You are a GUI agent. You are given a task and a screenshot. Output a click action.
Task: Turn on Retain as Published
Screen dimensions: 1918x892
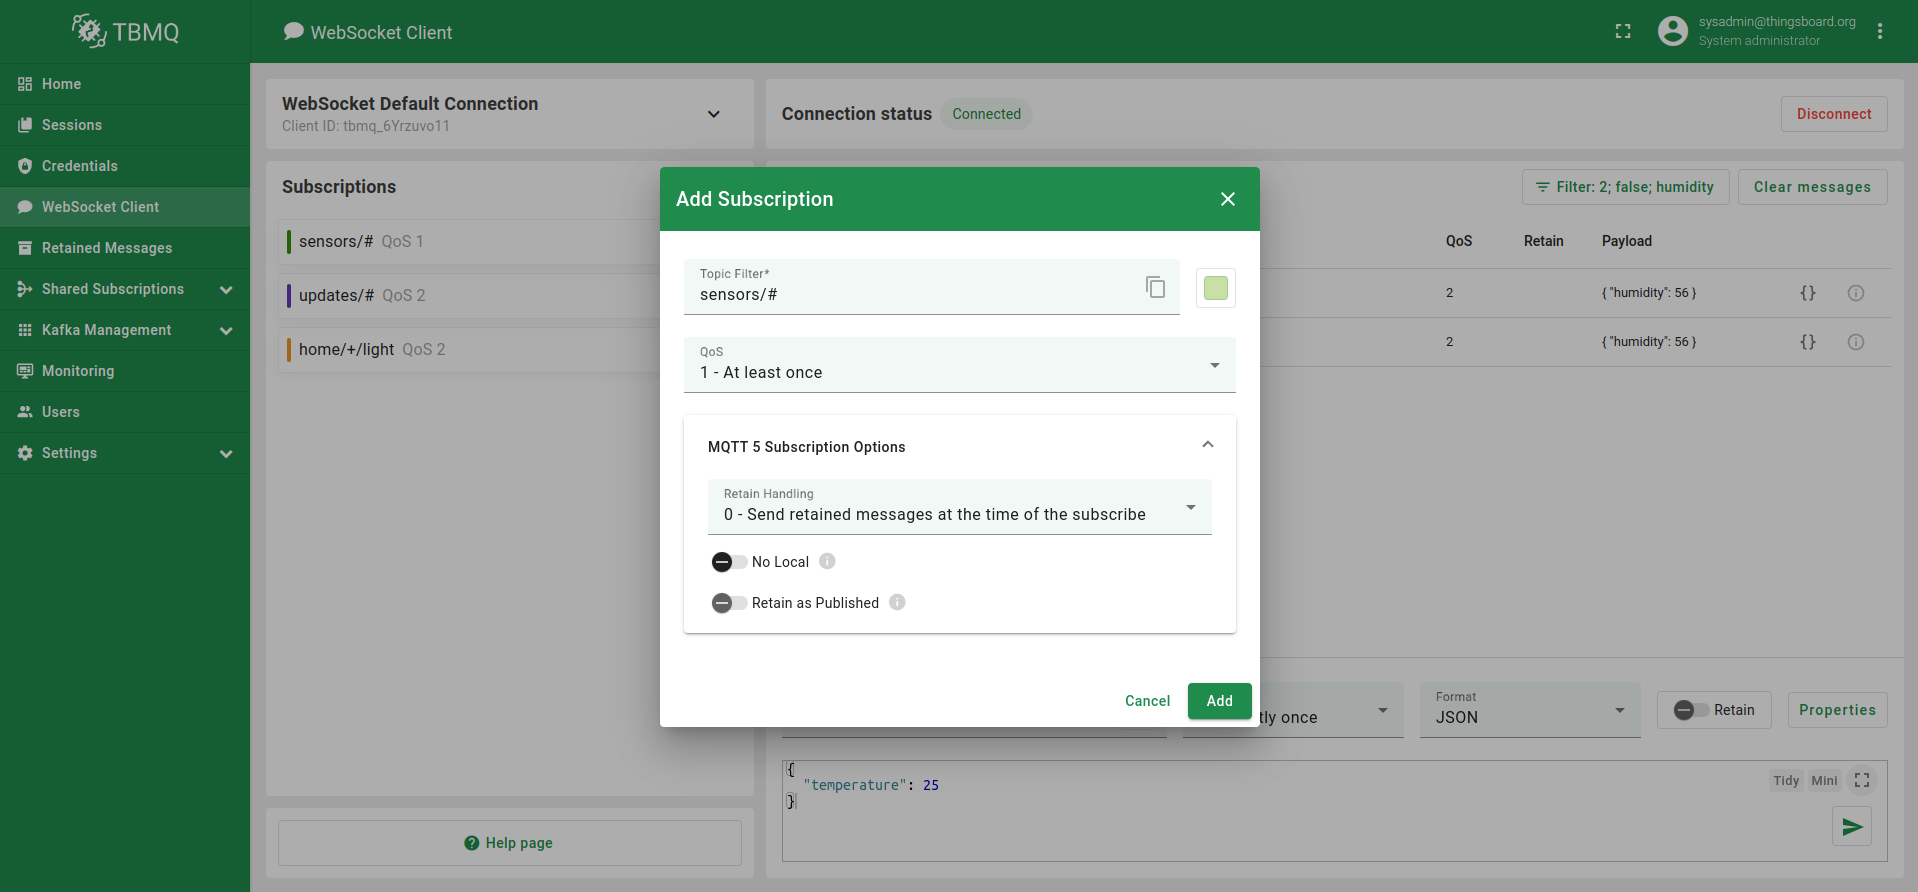click(x=729, y=603)
